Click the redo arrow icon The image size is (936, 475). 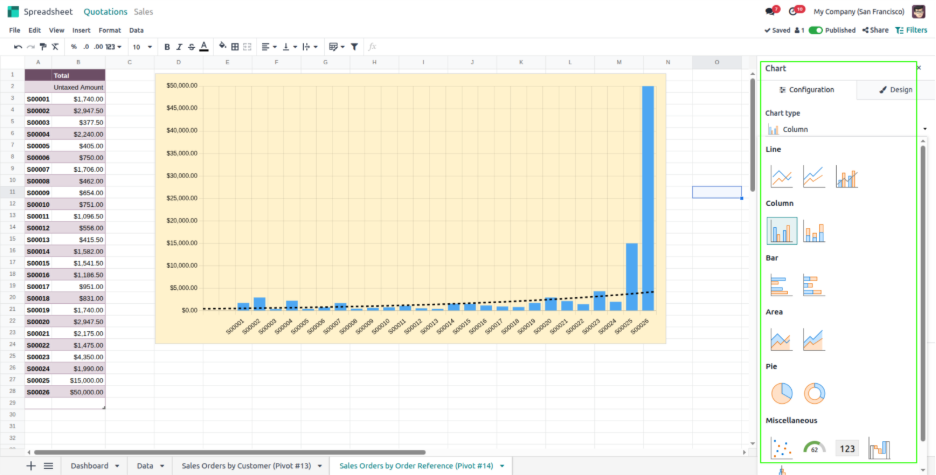(30, 47)
